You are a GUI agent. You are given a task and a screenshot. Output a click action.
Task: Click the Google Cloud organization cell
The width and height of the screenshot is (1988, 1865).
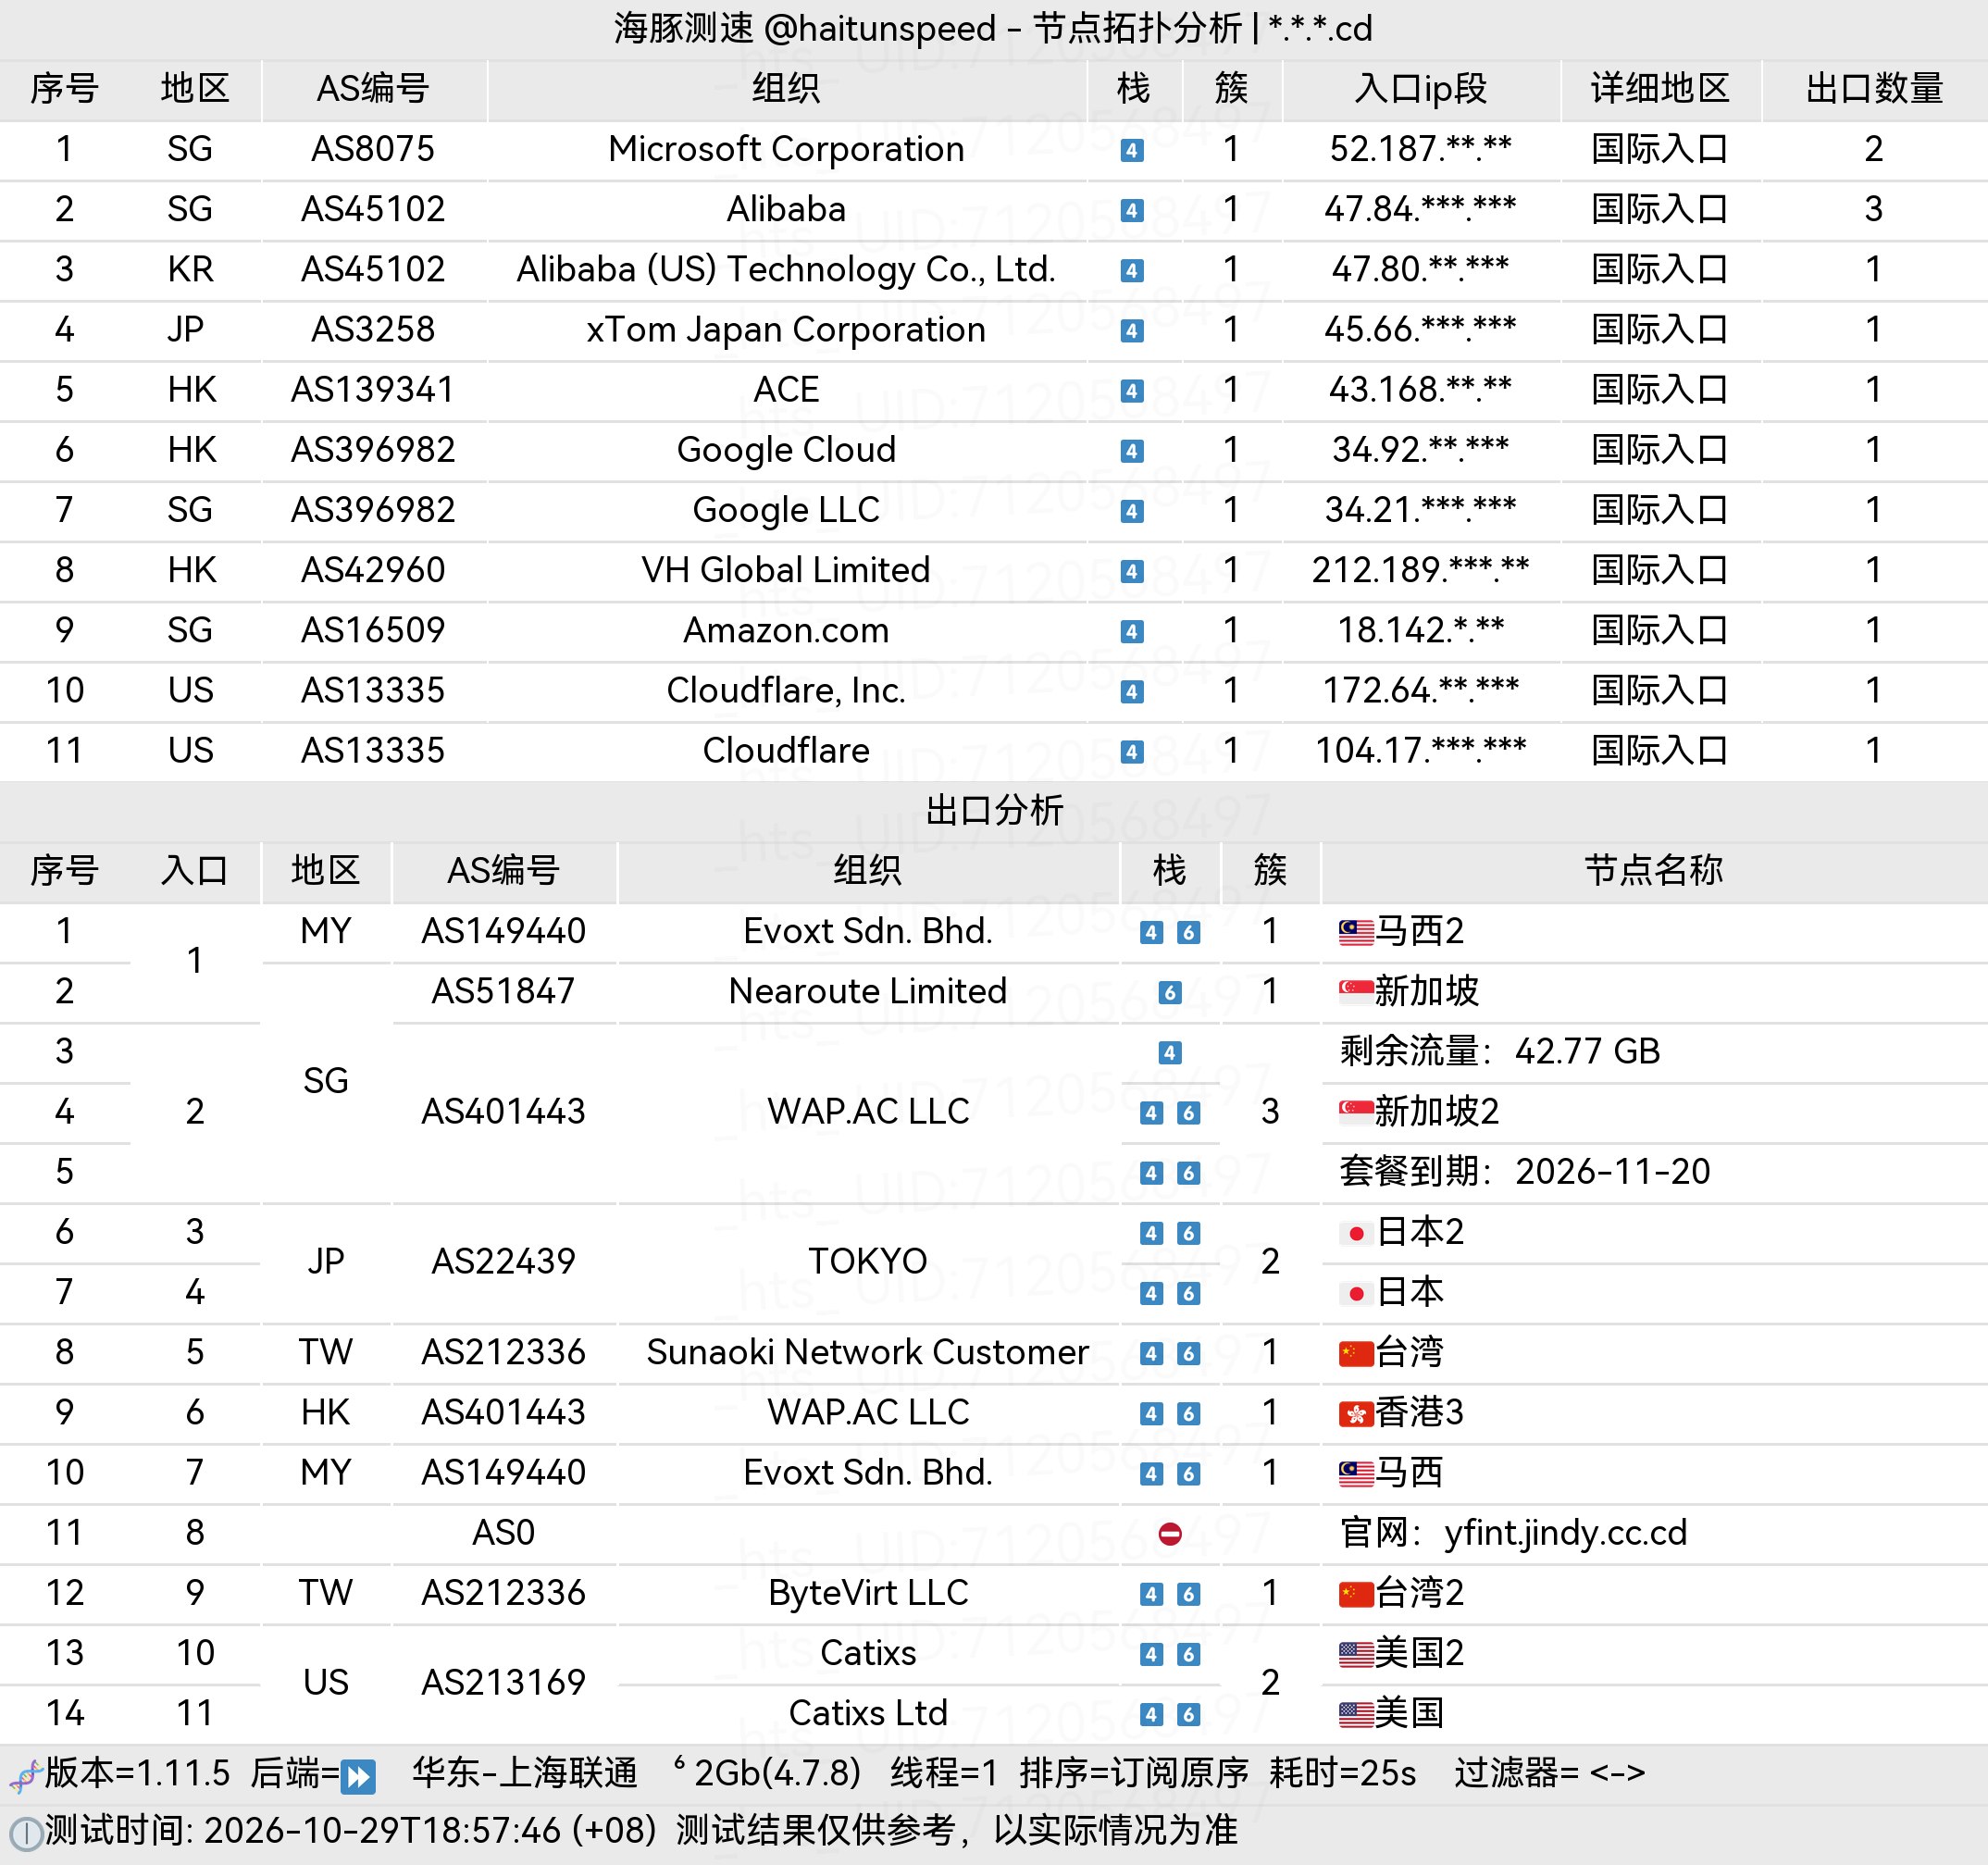pos(786,450)
